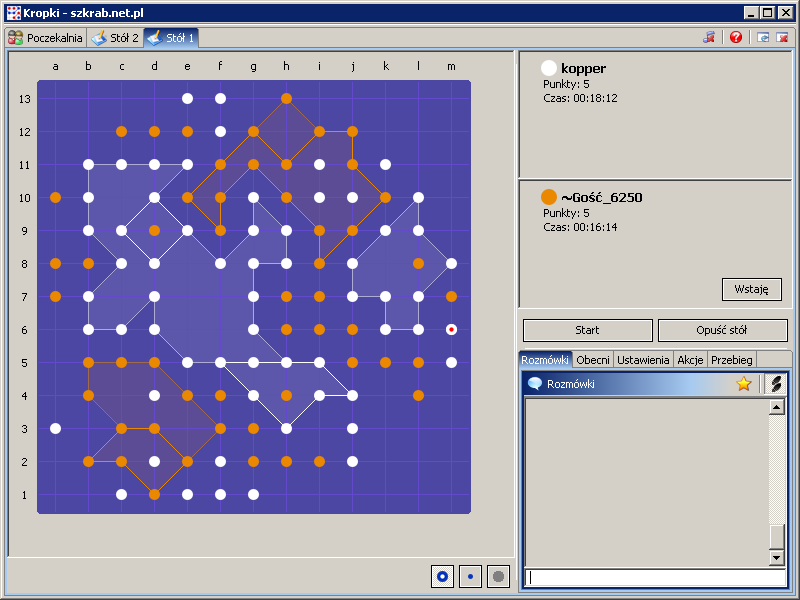Click the chat message input field
The width and height of the screenshot is (800, 600).
point(655,577)
